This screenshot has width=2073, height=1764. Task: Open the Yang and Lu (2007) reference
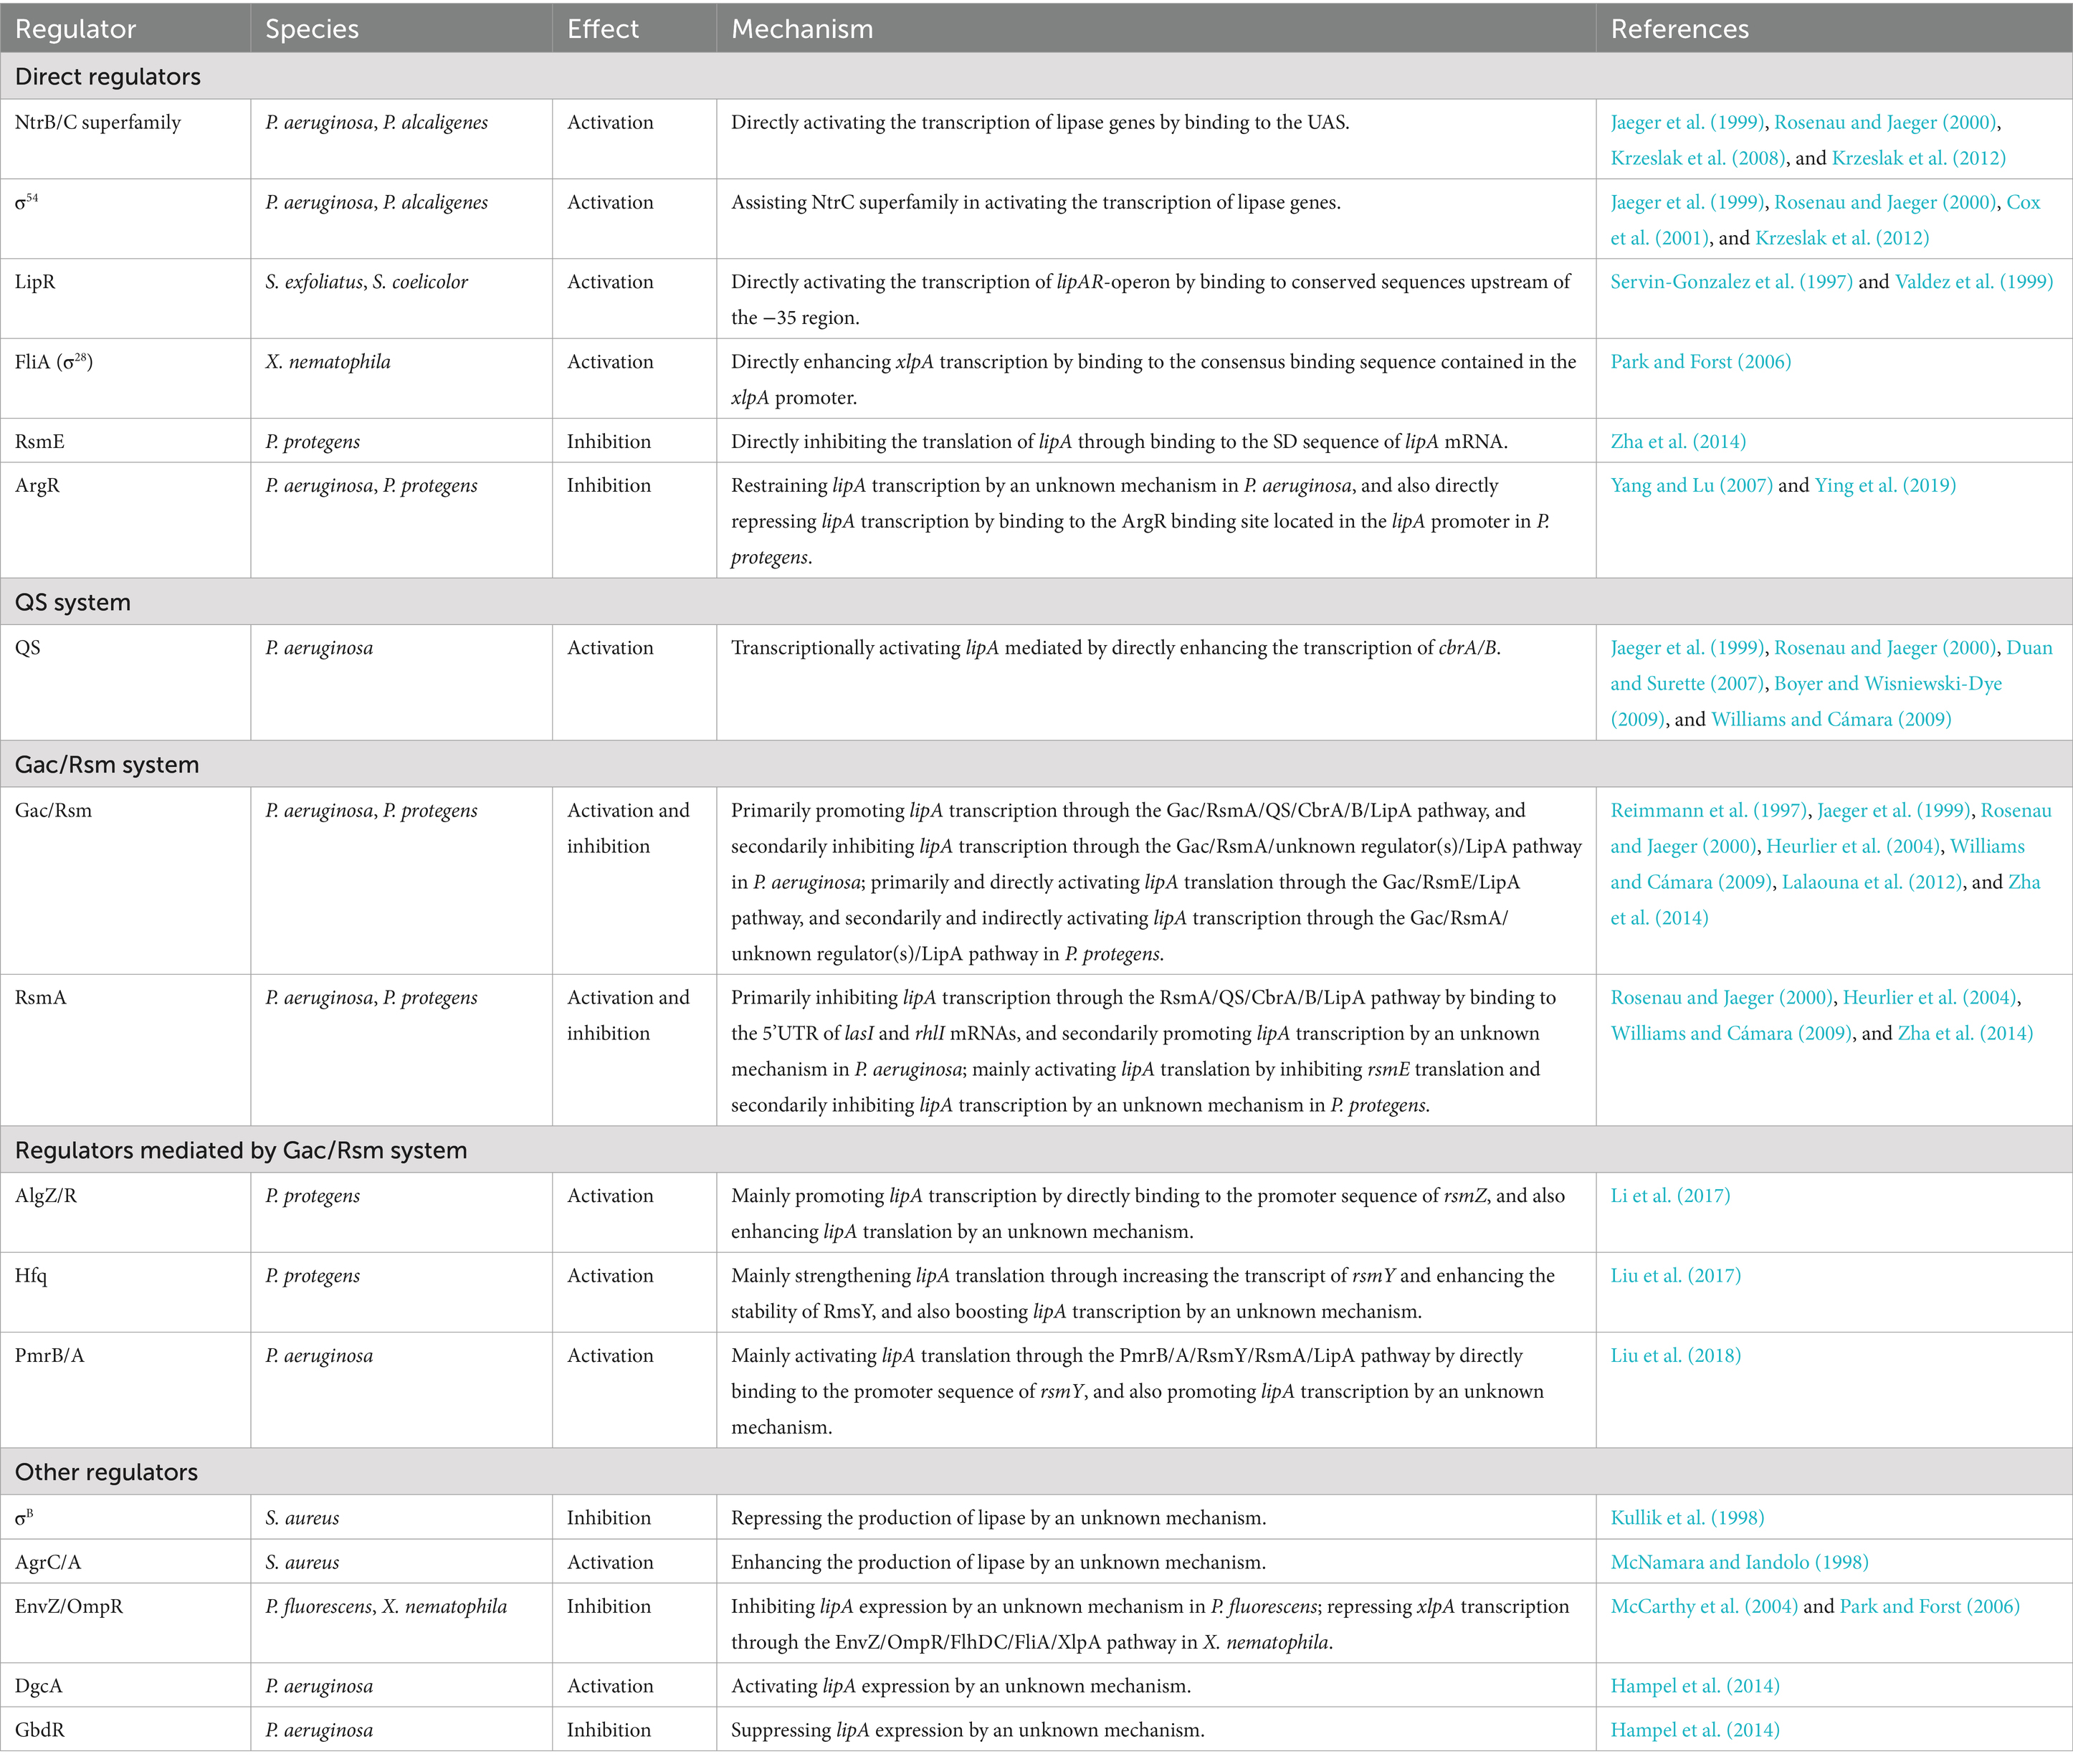(1691, 486)
